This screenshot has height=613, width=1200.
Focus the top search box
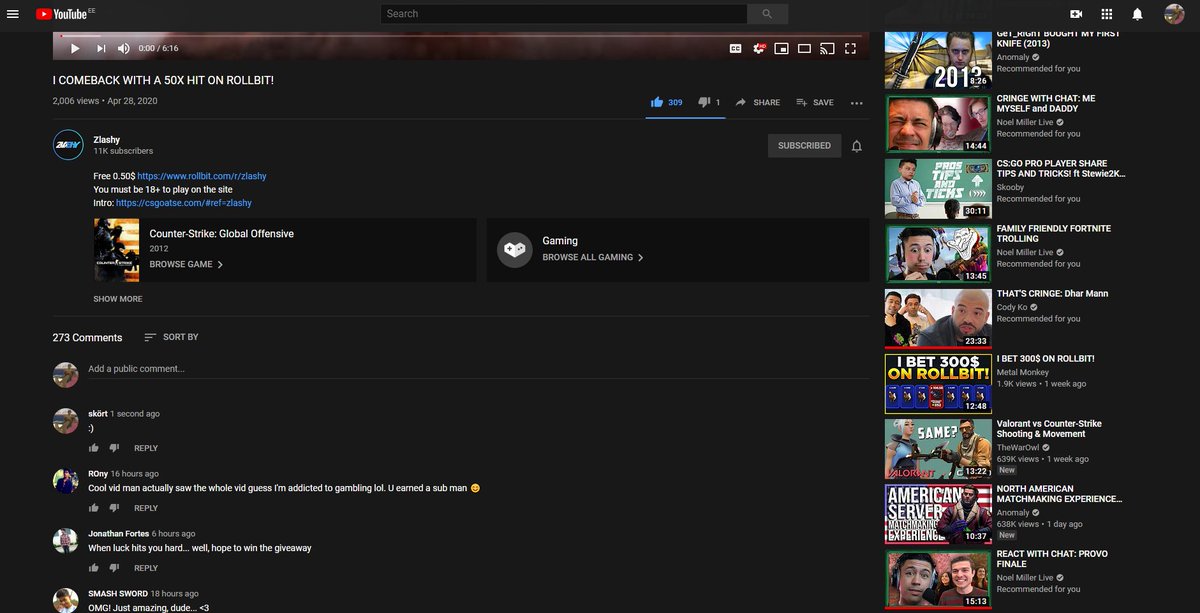(x=564, y=14)
